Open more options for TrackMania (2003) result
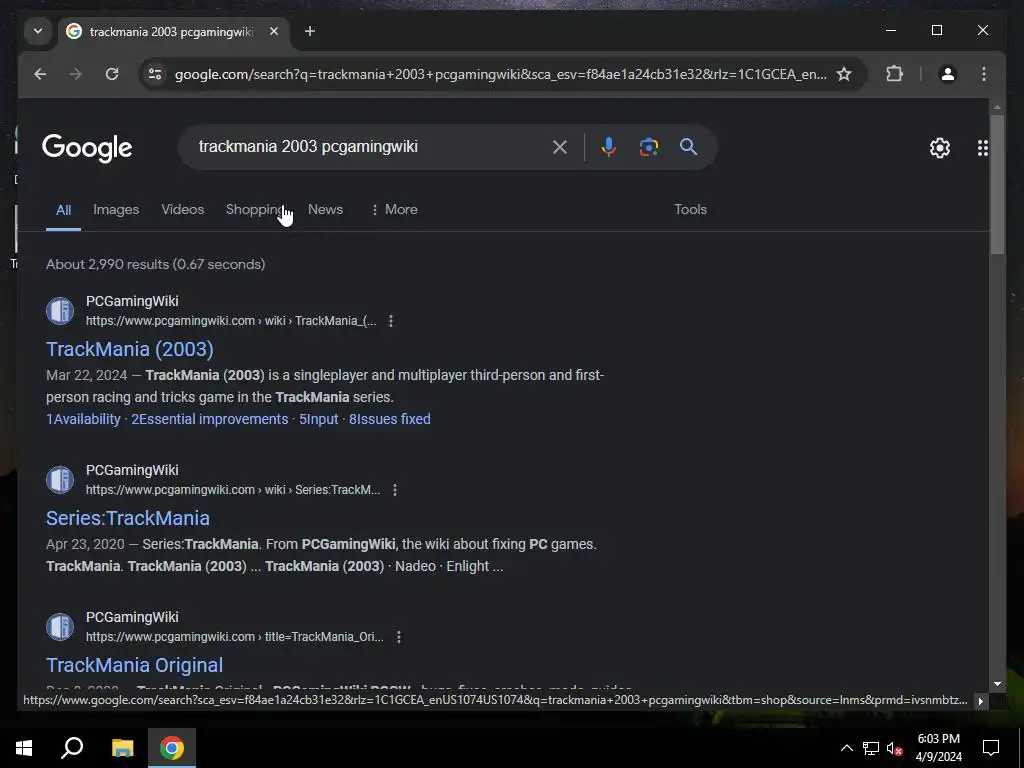Viewport: 1024px width, 768px height. coord(391,321)
